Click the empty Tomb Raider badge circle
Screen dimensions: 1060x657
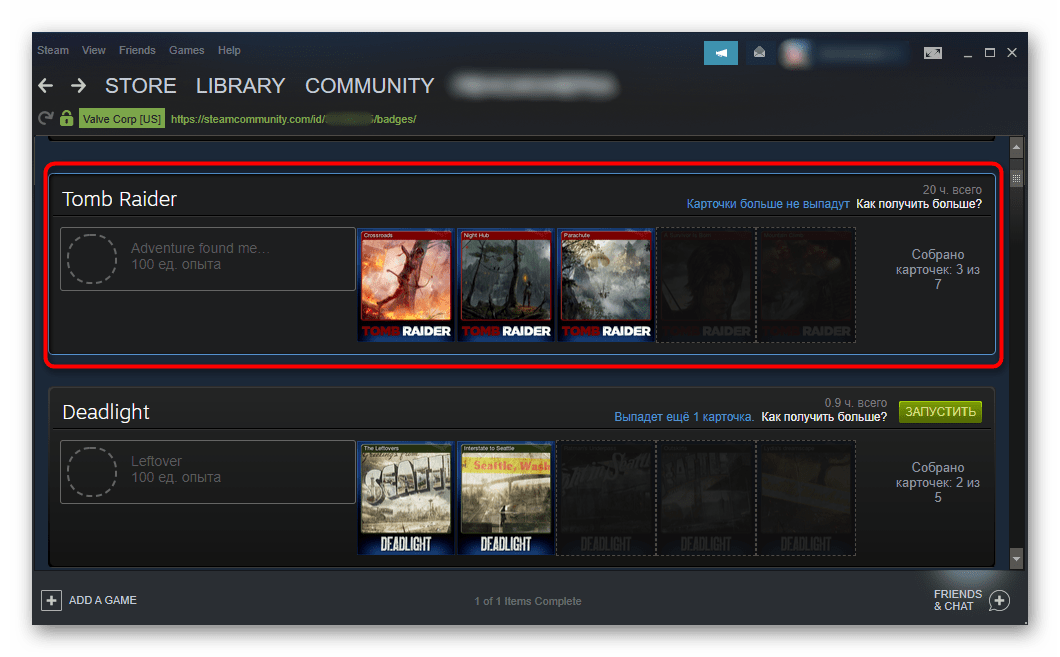tap(92, 259)
